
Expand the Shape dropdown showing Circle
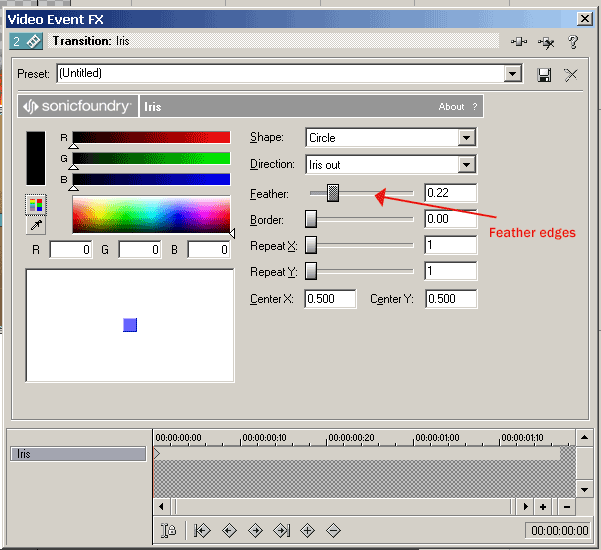pyautogui.click(x=466, y=138)
